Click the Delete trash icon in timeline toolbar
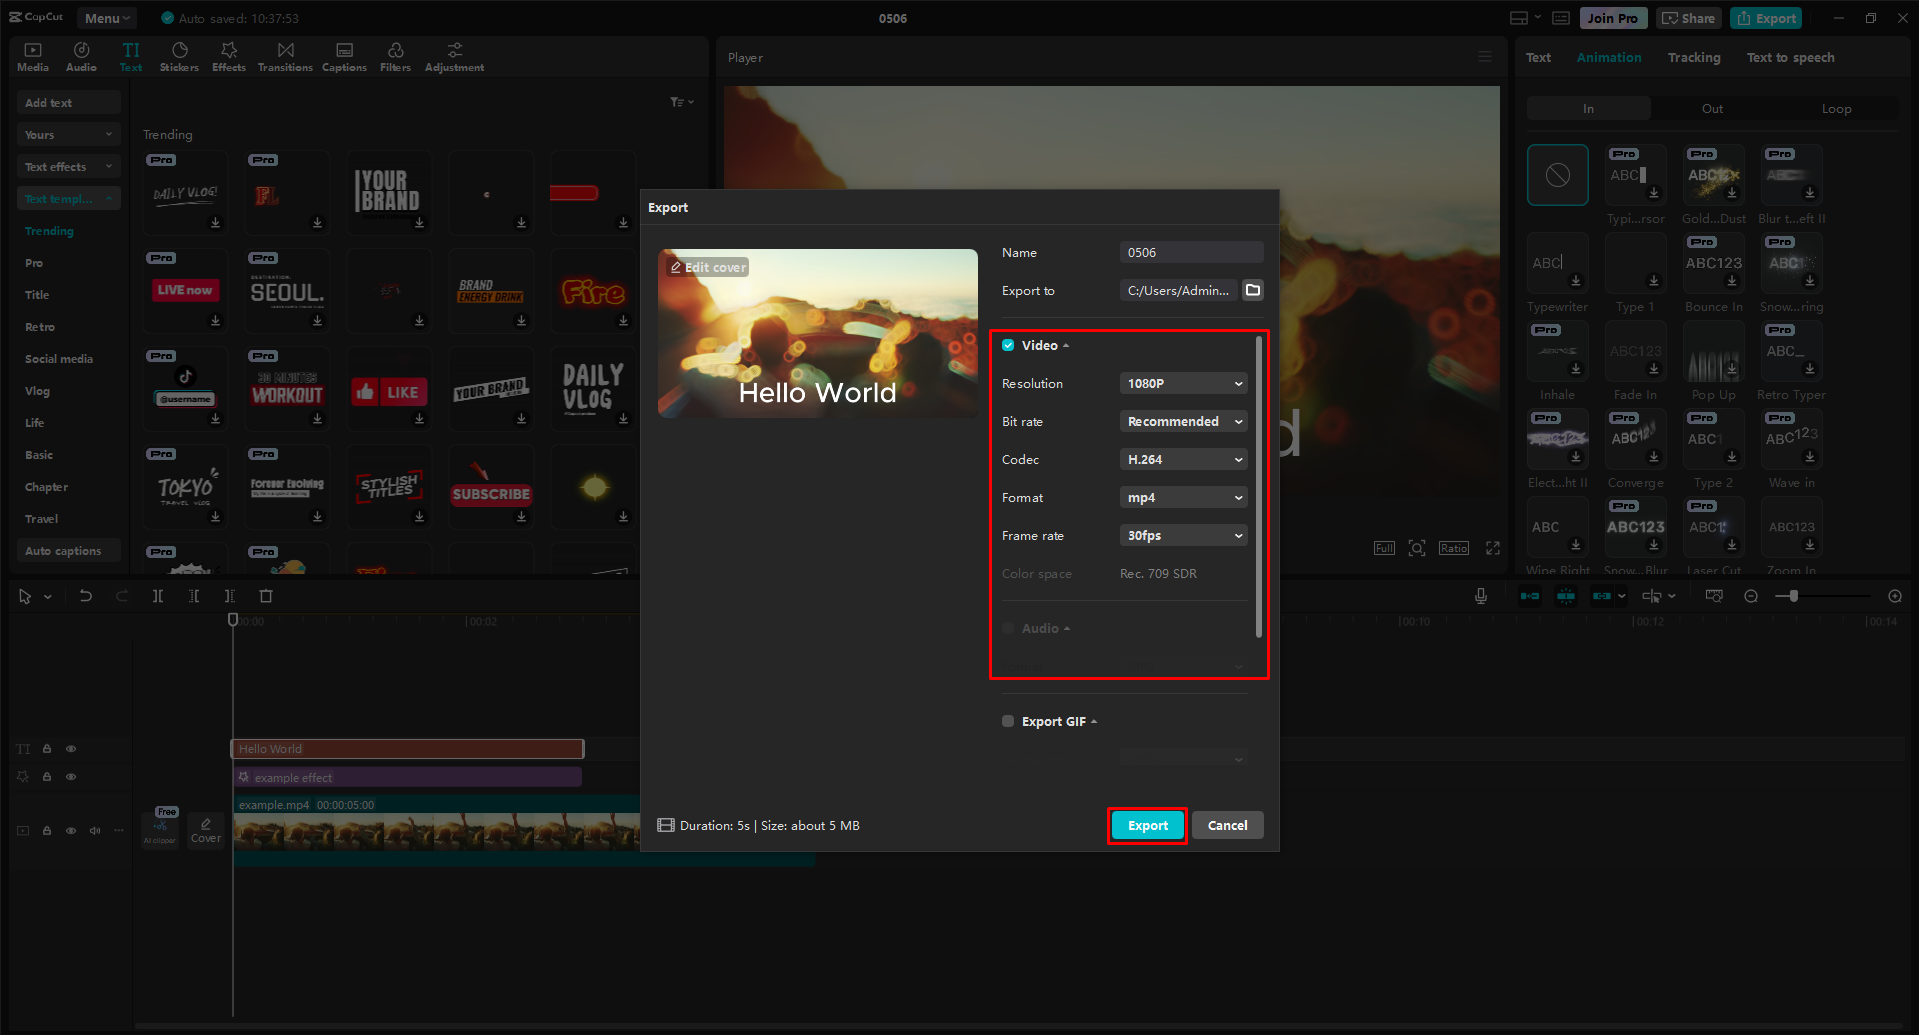This screenshot has width=1919, height=1035. point(266,596)
